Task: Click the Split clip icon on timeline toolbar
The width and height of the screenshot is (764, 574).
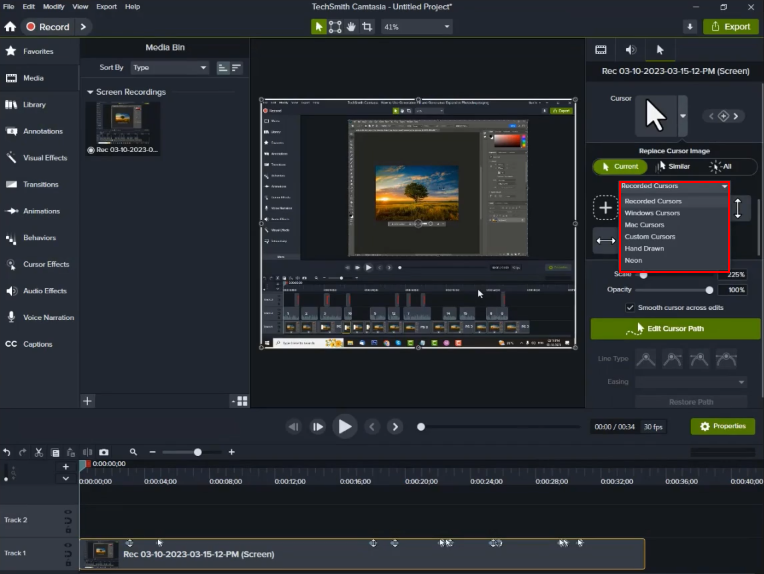Action: pos(86,452)
